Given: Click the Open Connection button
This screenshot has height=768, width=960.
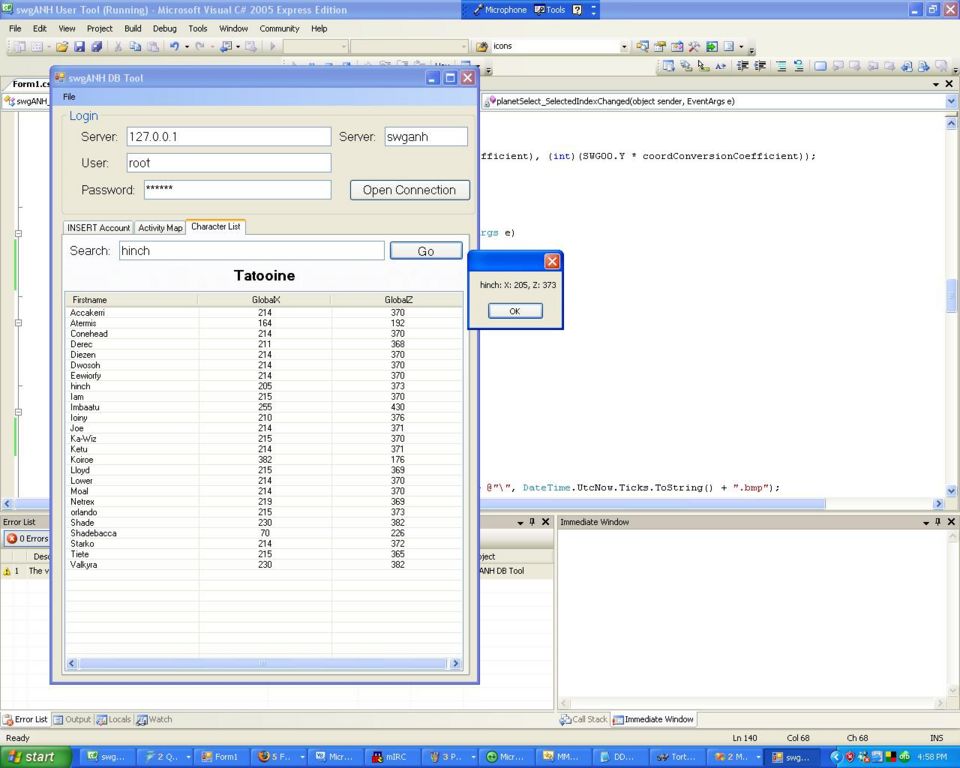Looking at the screenshot, I should (x=409, y=190).
